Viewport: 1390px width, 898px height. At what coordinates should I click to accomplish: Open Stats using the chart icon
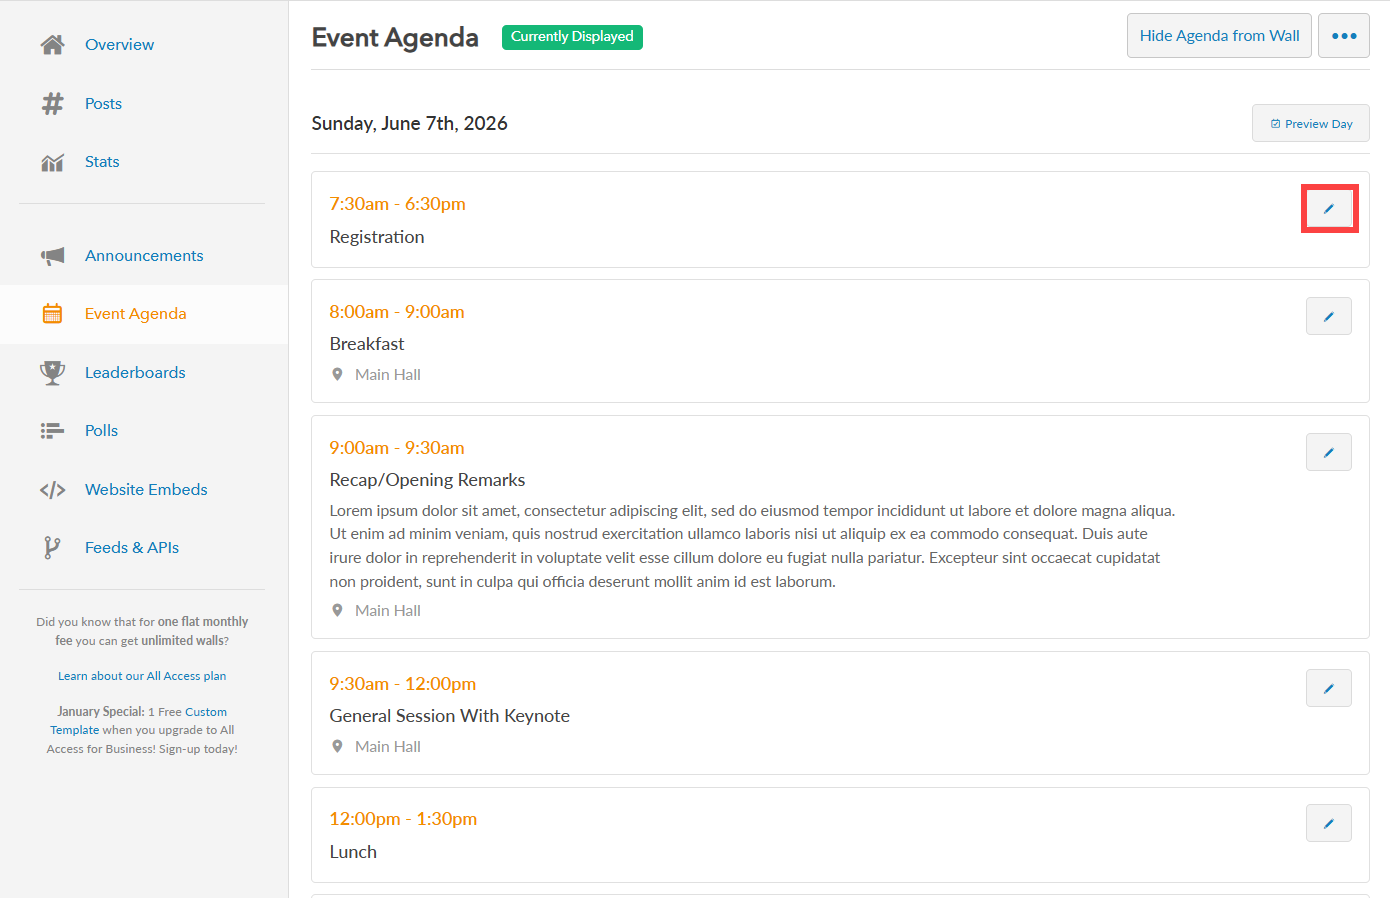[52, 161]
